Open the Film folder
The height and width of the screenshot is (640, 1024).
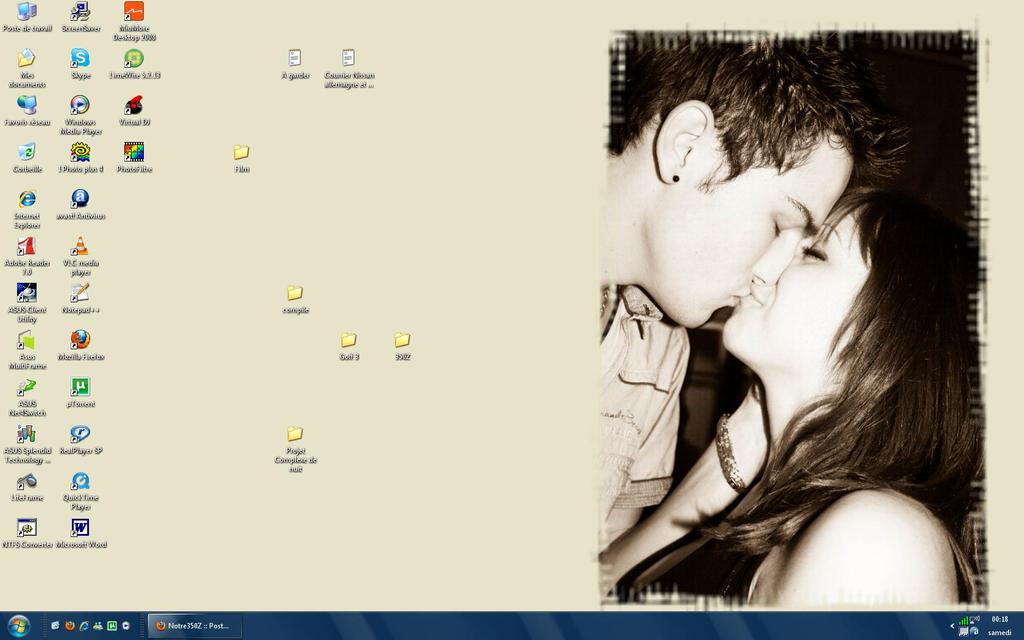coord(241,152)
